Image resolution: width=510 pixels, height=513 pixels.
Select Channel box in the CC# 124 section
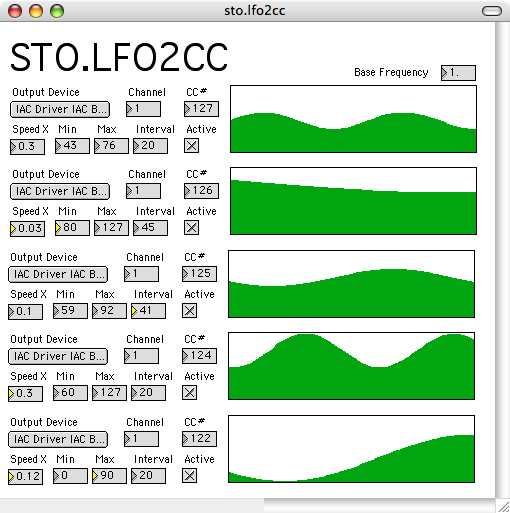[141, 356]
